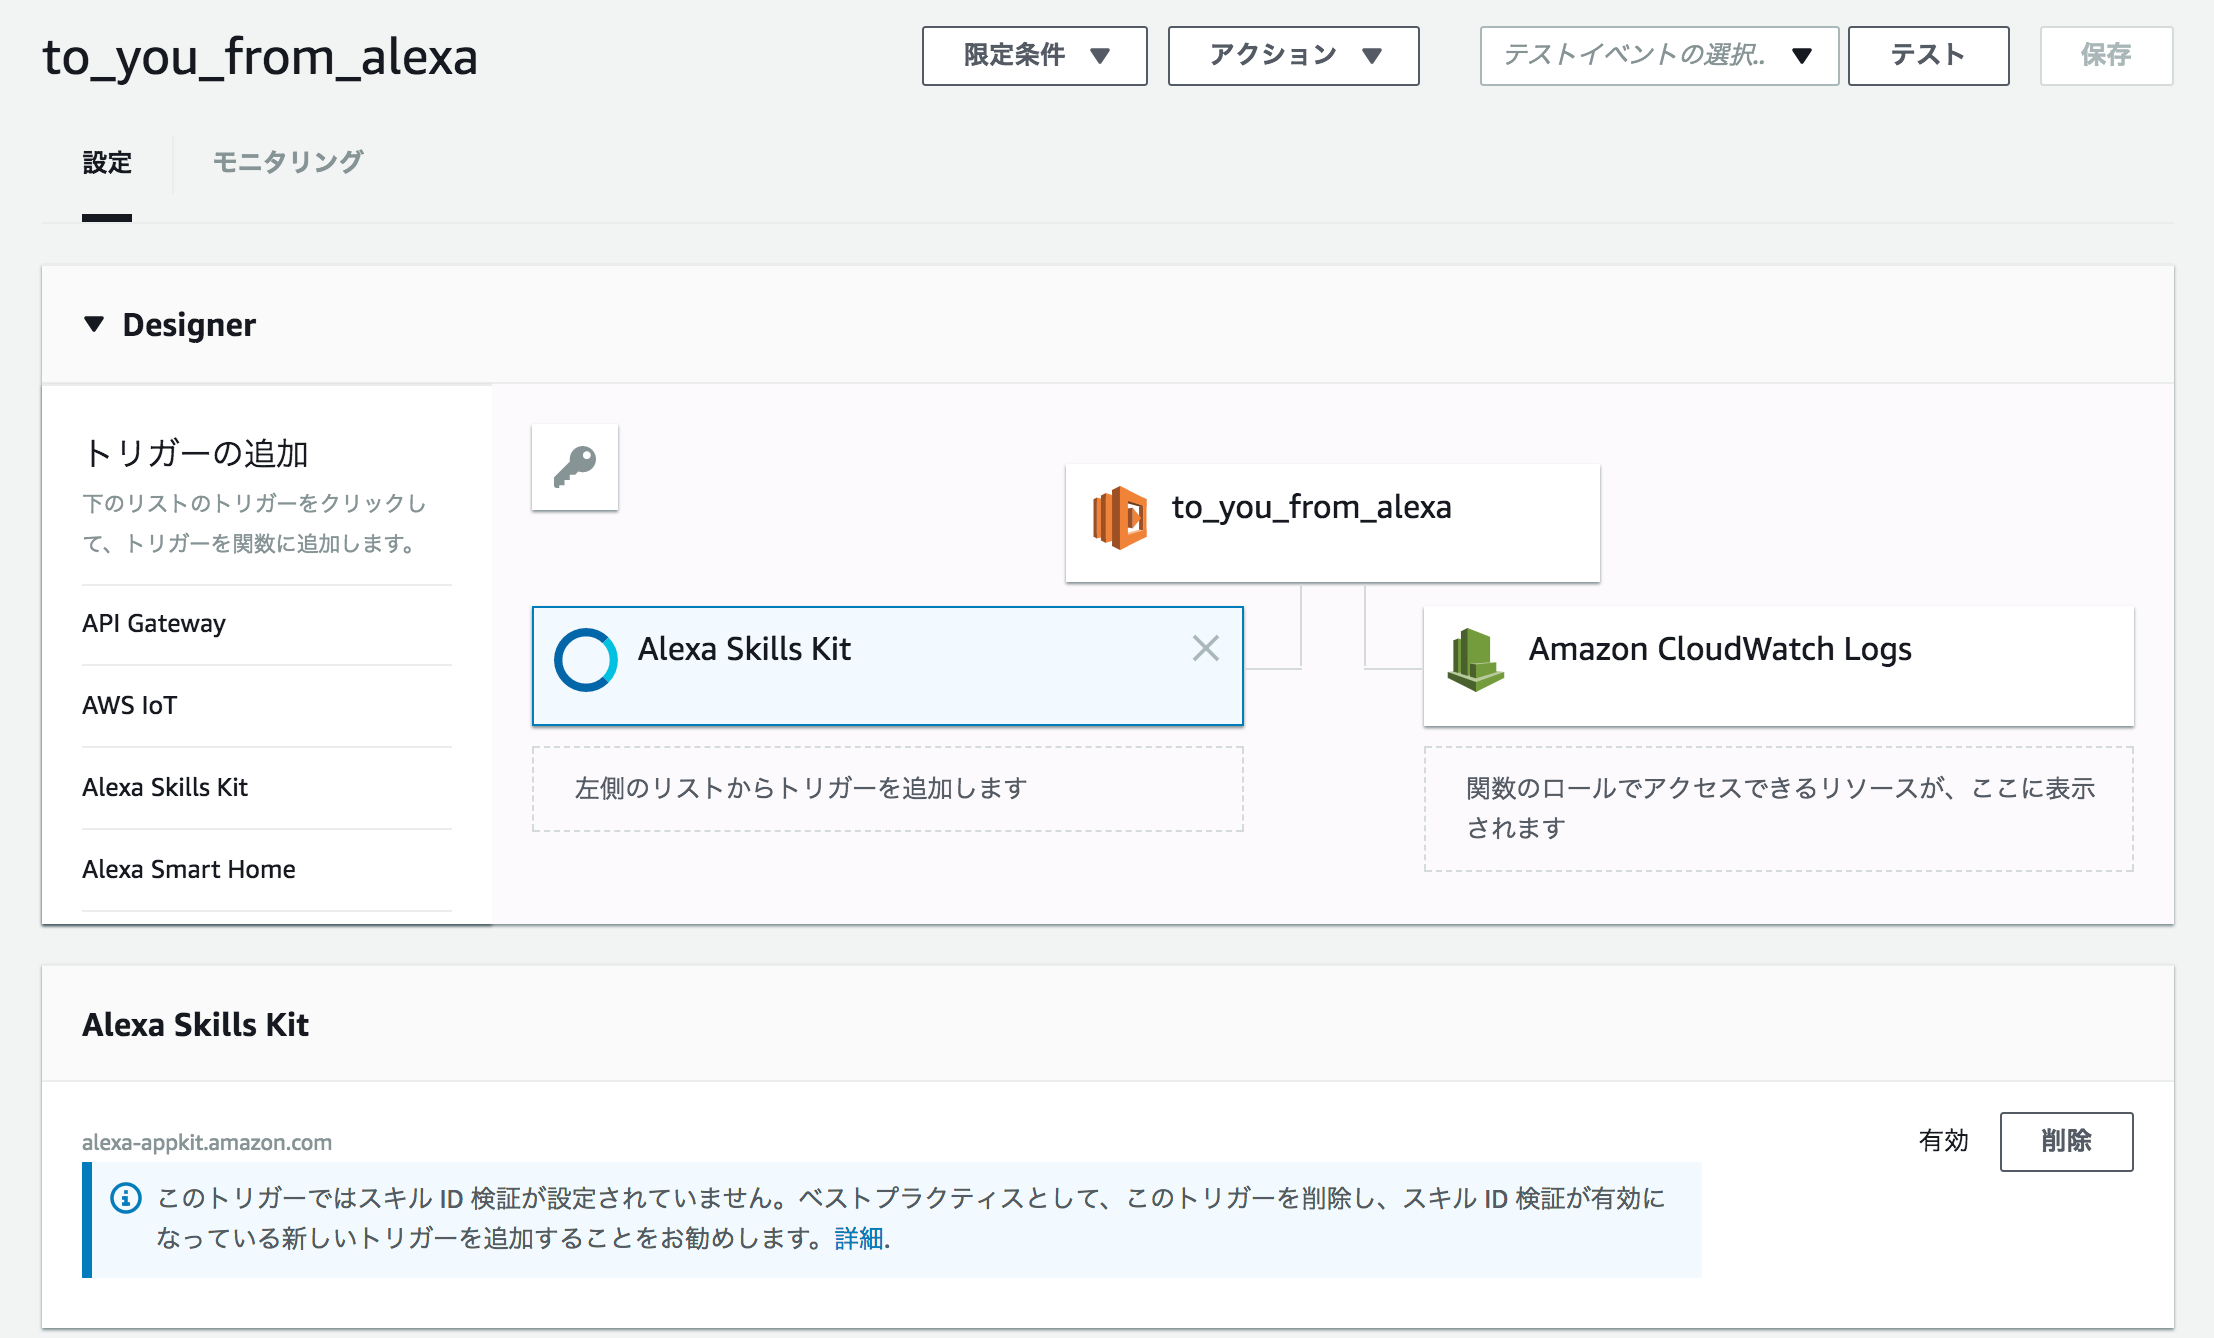2214x1338 pixels.
Task: Open the アクション dropdown
Action: tap(1293, 56)
